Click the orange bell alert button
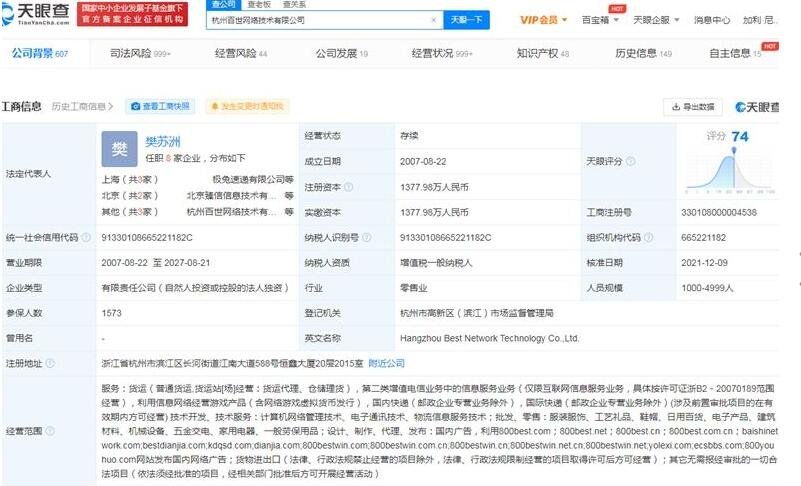801x486 pixels. (x=247, y=106)
